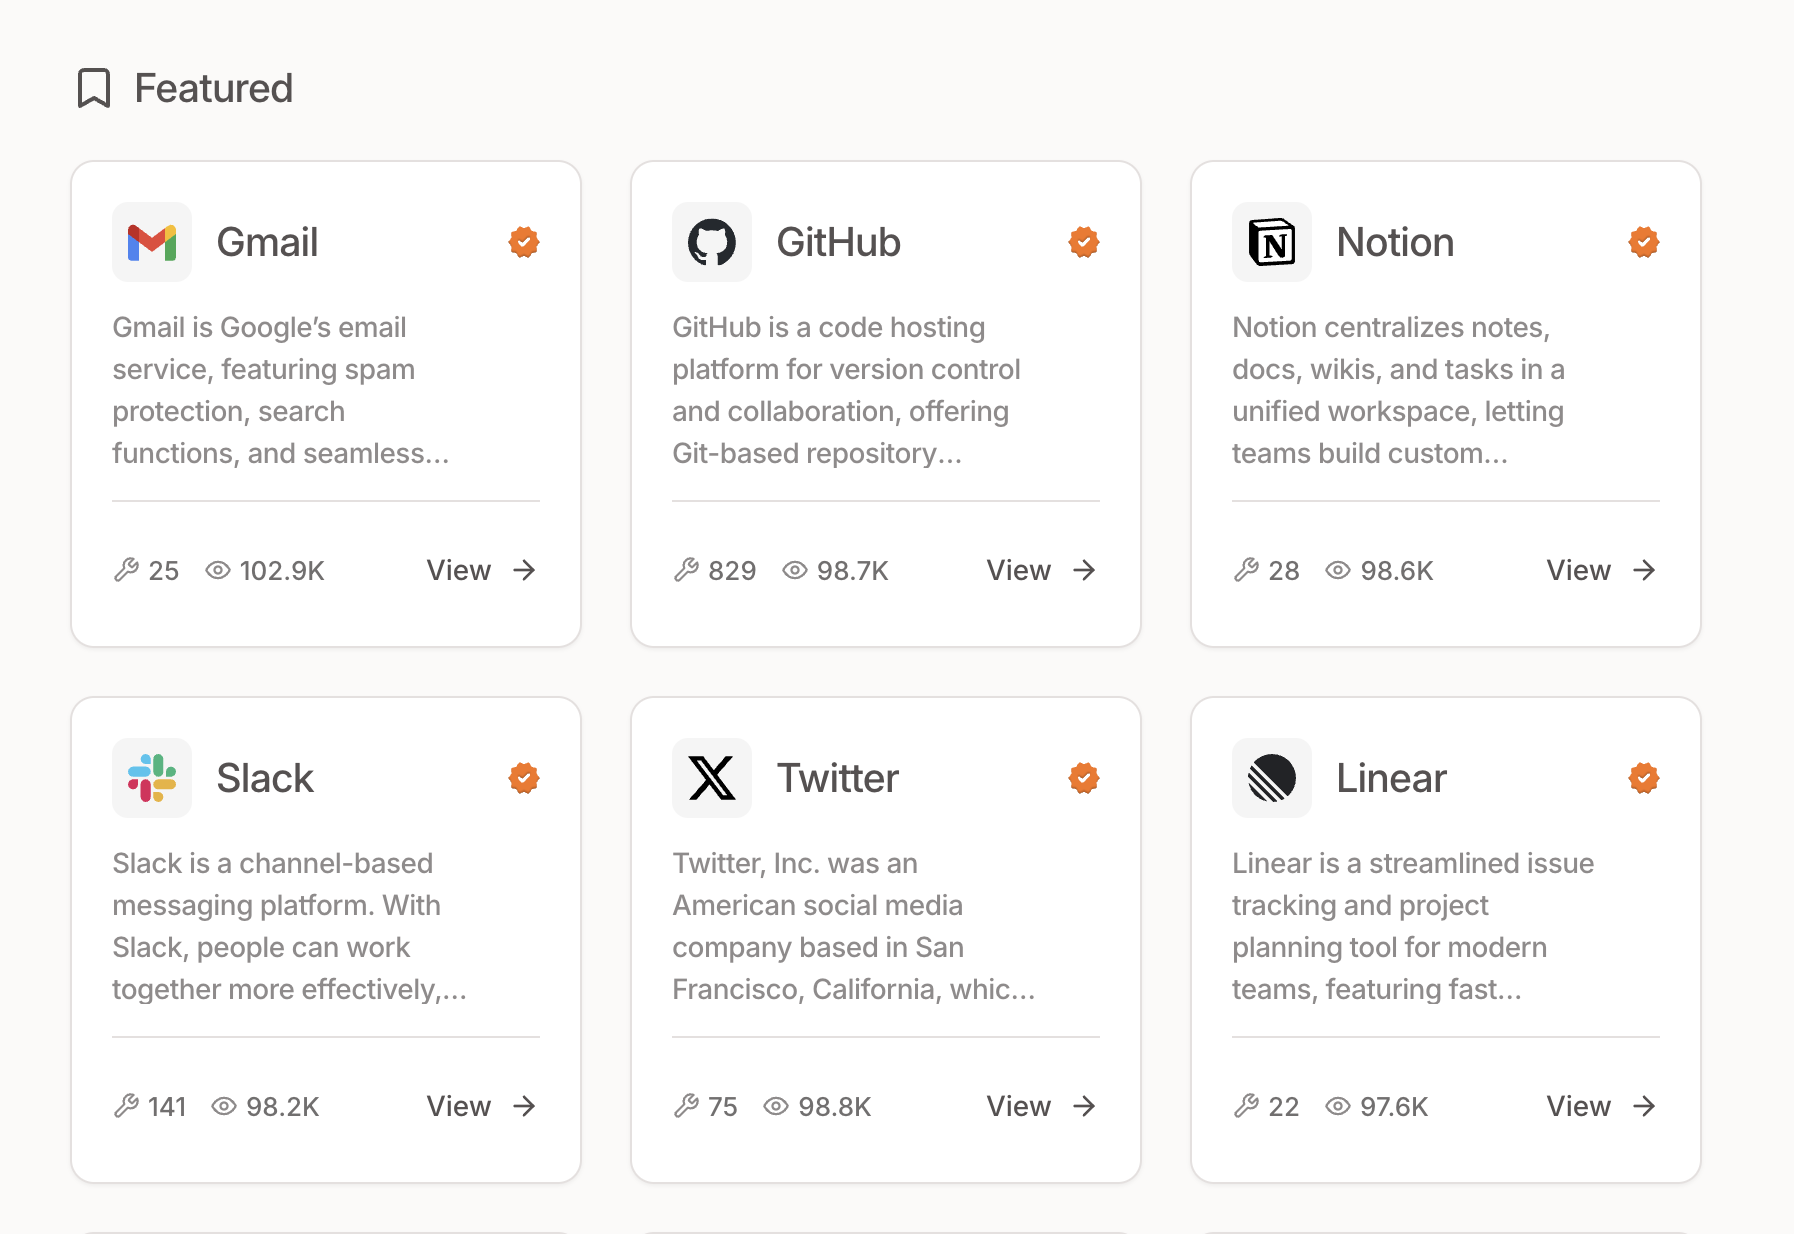This screenshot has height=1234, width=1794.
Task: Click the Notion logo icon
Action: pyautogui.click(x=1272, y=242)
